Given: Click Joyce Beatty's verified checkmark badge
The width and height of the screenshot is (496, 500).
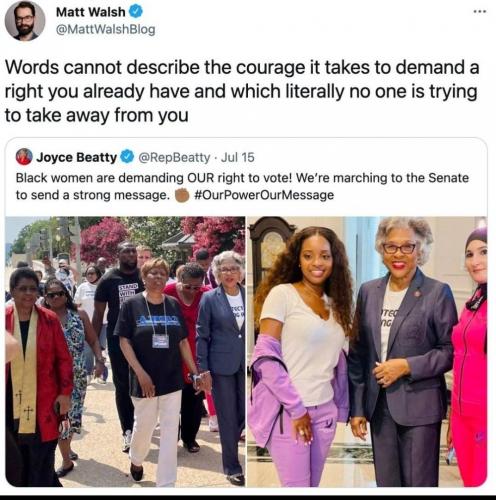Looking at the screenshot, I should pos(127,156).
